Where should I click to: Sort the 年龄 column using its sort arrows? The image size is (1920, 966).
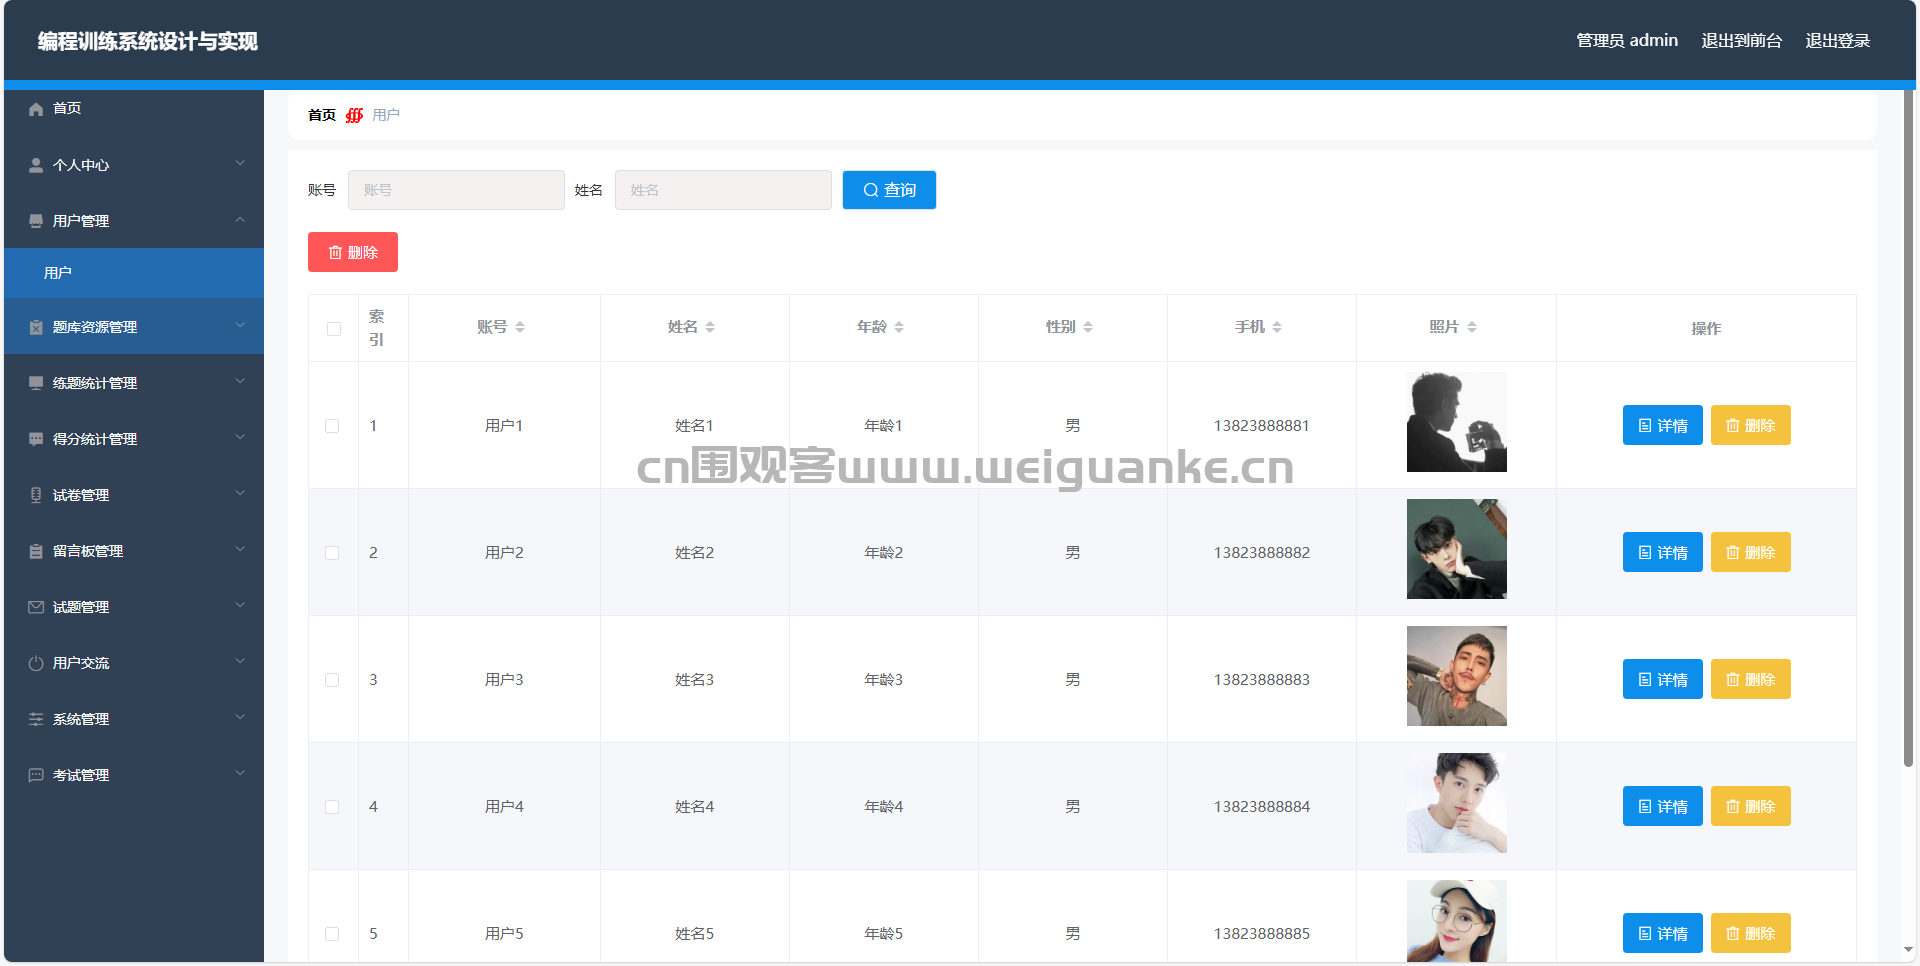click(x=899, y=327)
